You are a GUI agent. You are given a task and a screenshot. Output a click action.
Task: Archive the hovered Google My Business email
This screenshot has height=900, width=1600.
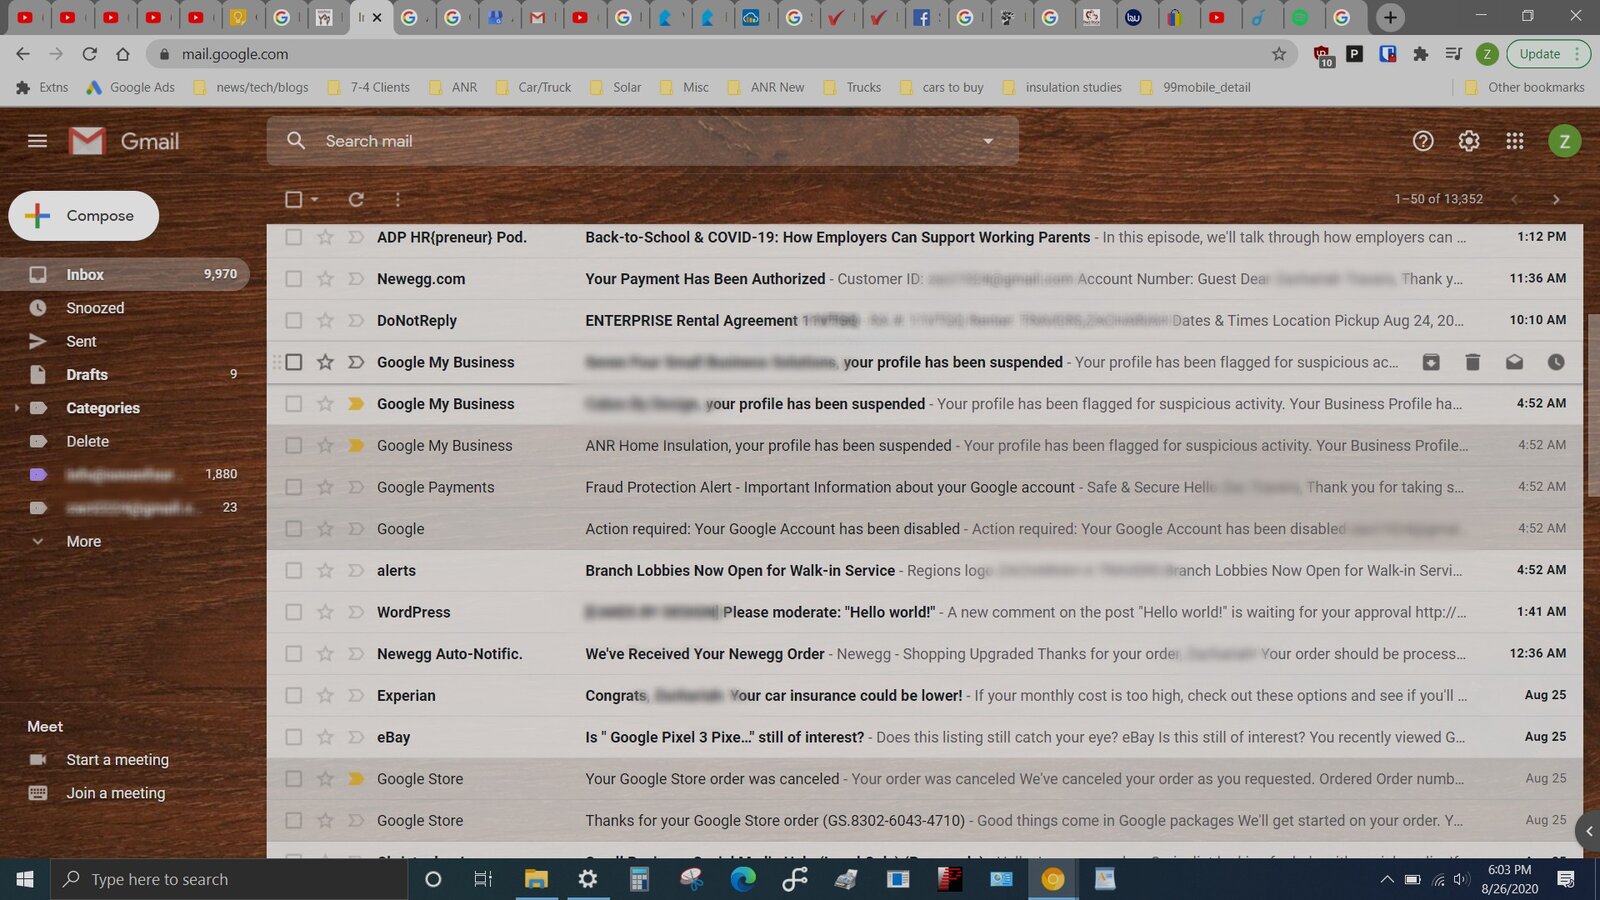pyautogui.click(x=1431, y=362)
